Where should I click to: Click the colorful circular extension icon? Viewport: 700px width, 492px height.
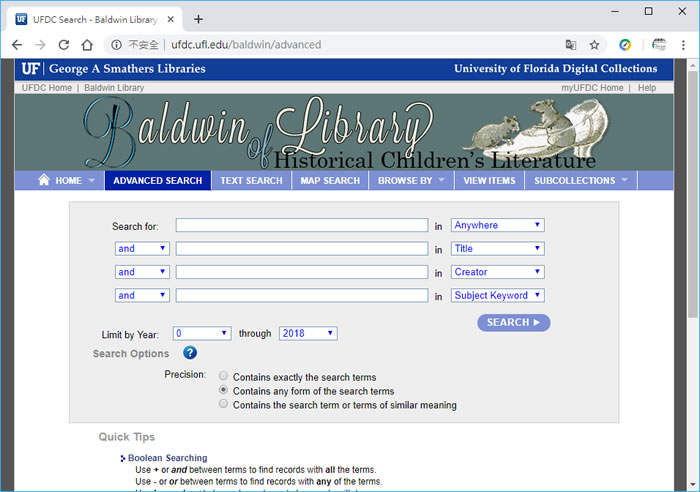pos(625,45)
